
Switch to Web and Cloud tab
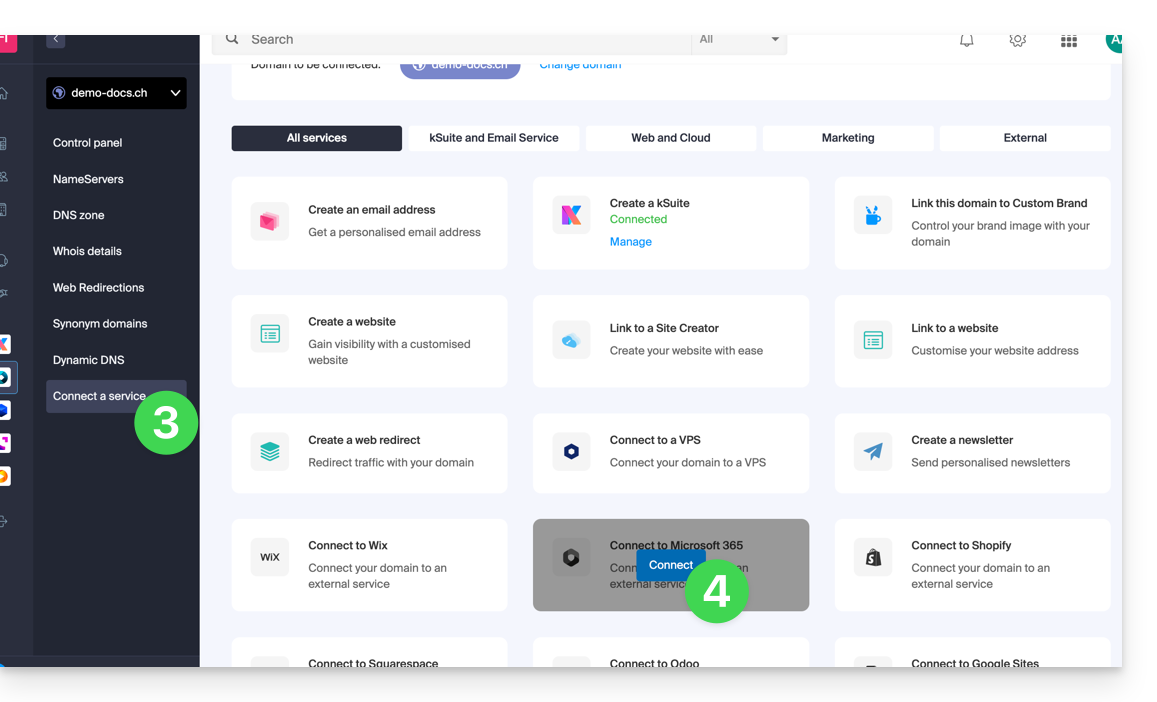671,138
